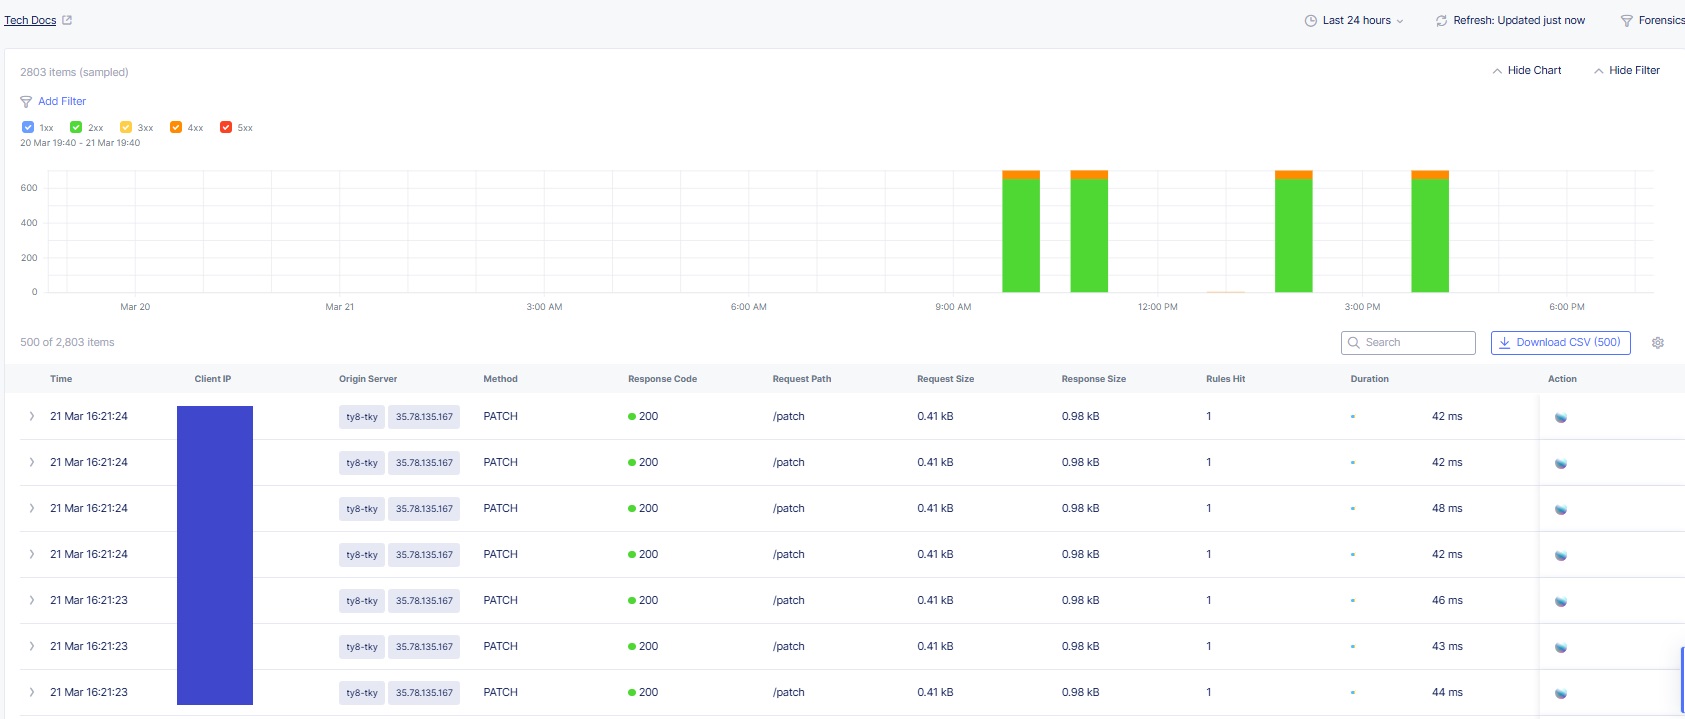This screenshot has height=719, width=1685.
Task: Download CSV of 500 items
Action: 1560,343
